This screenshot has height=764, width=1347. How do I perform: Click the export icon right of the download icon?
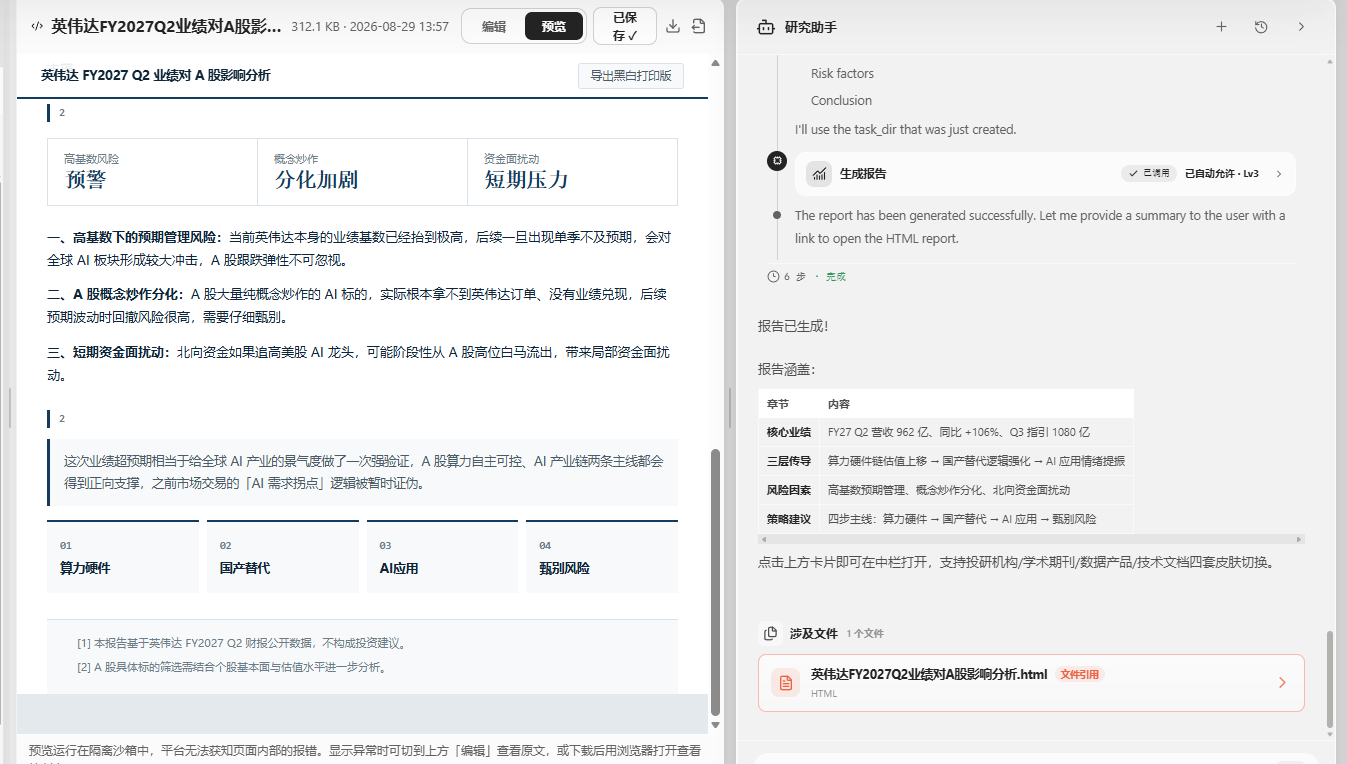[x=698, y=26]
